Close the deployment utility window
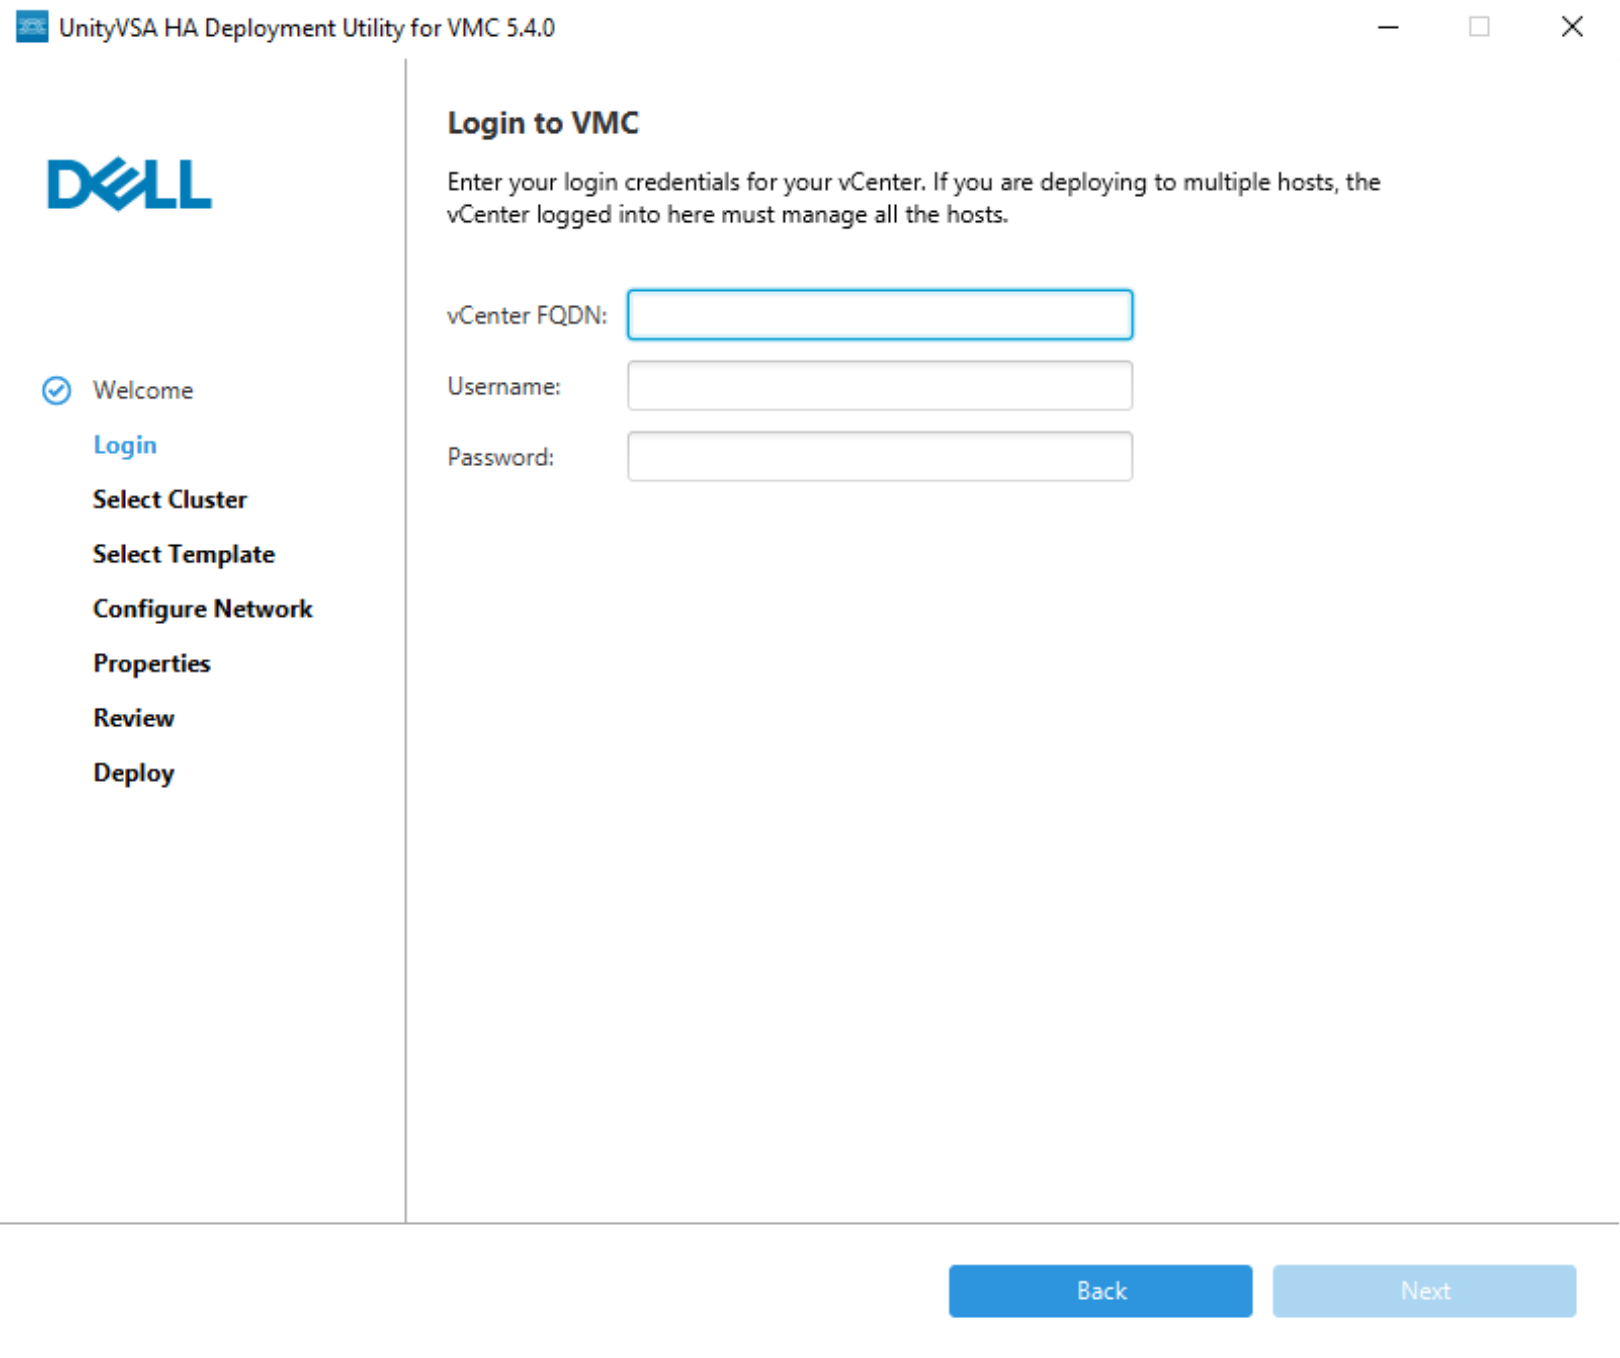 [x=1572, y=27]
